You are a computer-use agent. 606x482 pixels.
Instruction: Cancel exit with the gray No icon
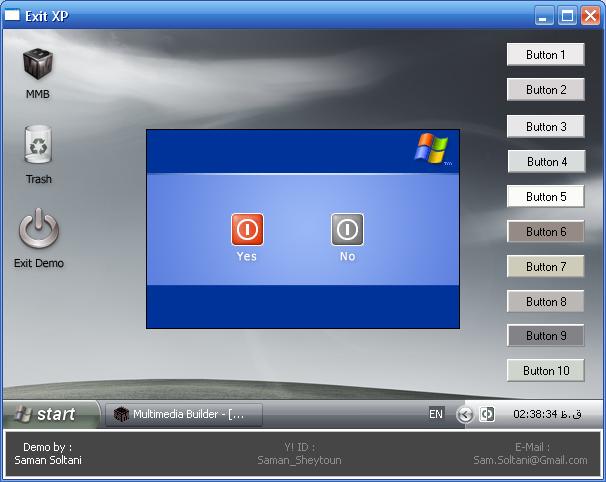pyautogui.click(x=347, y=229)
